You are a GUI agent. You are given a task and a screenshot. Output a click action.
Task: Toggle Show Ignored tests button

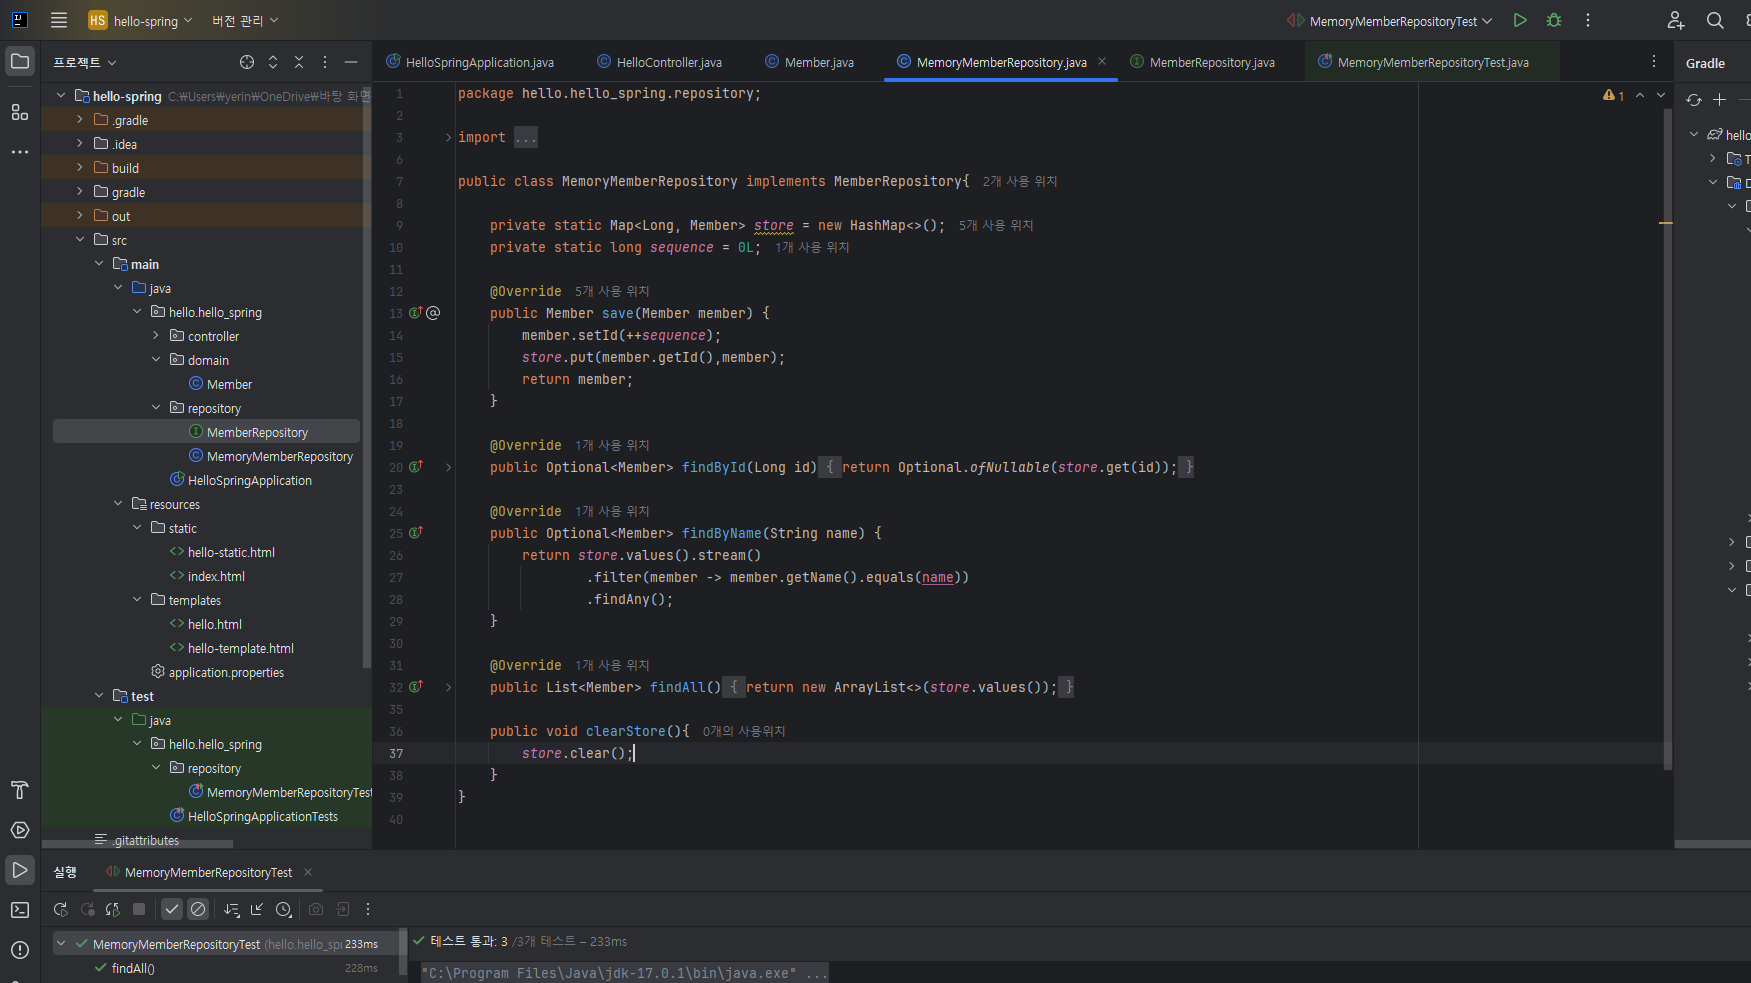(x=198, y=909)
